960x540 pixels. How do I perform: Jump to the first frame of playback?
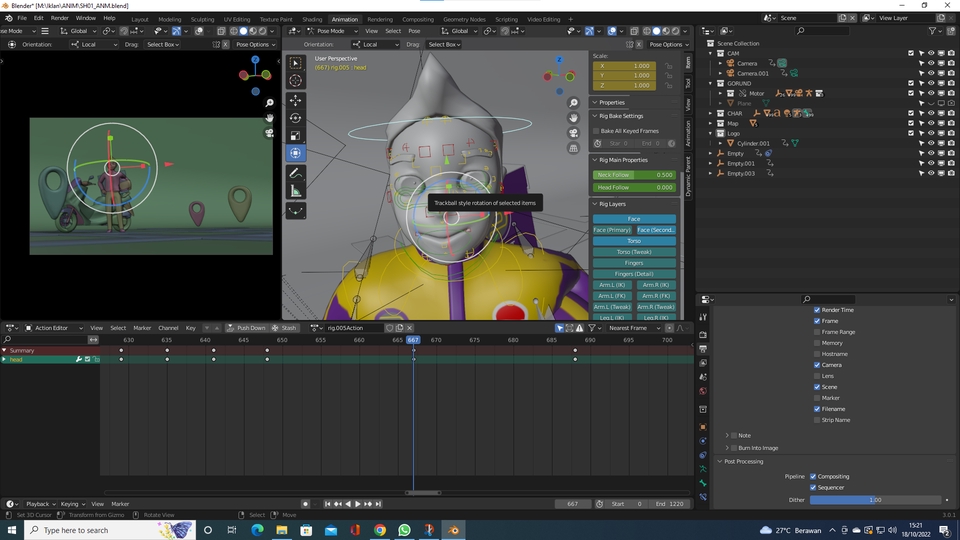(327, 504)
